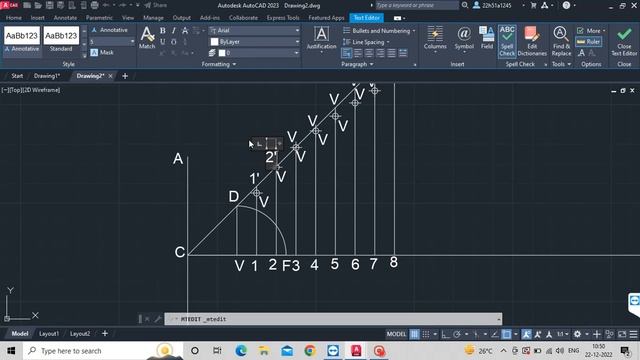Select the Standard text style thumbnail
Viewport: 640px width, 360px height.
tap(61, 40)
